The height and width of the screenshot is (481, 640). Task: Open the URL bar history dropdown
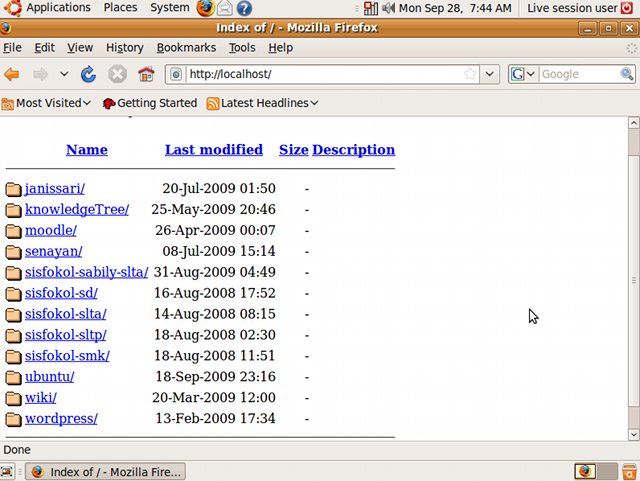tap(489, 74)
